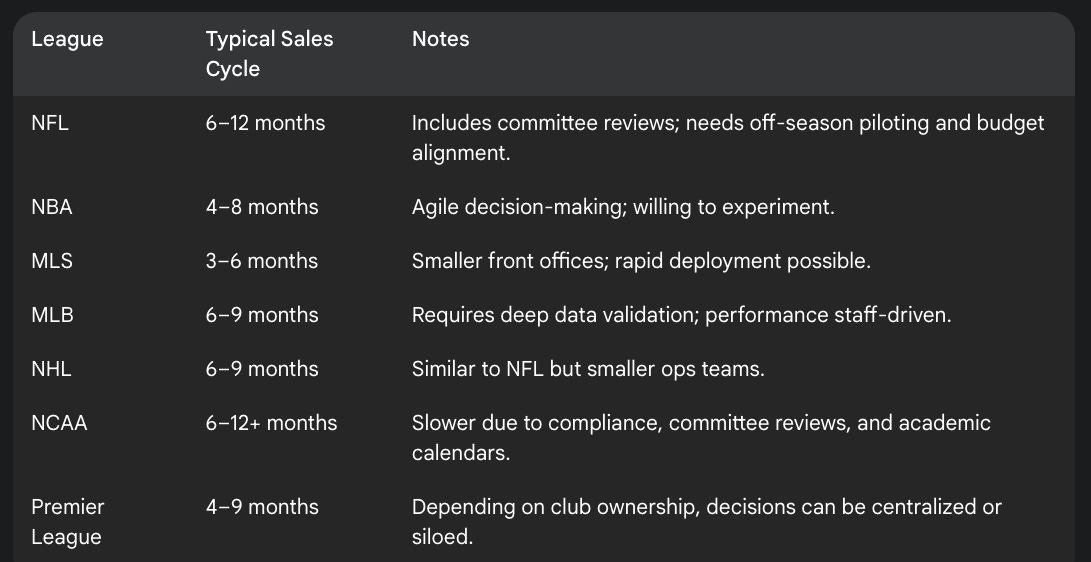Viewport: 1091px width, 562px height.
Task: Select the NHL league cell
Action: tap(51, 369)
